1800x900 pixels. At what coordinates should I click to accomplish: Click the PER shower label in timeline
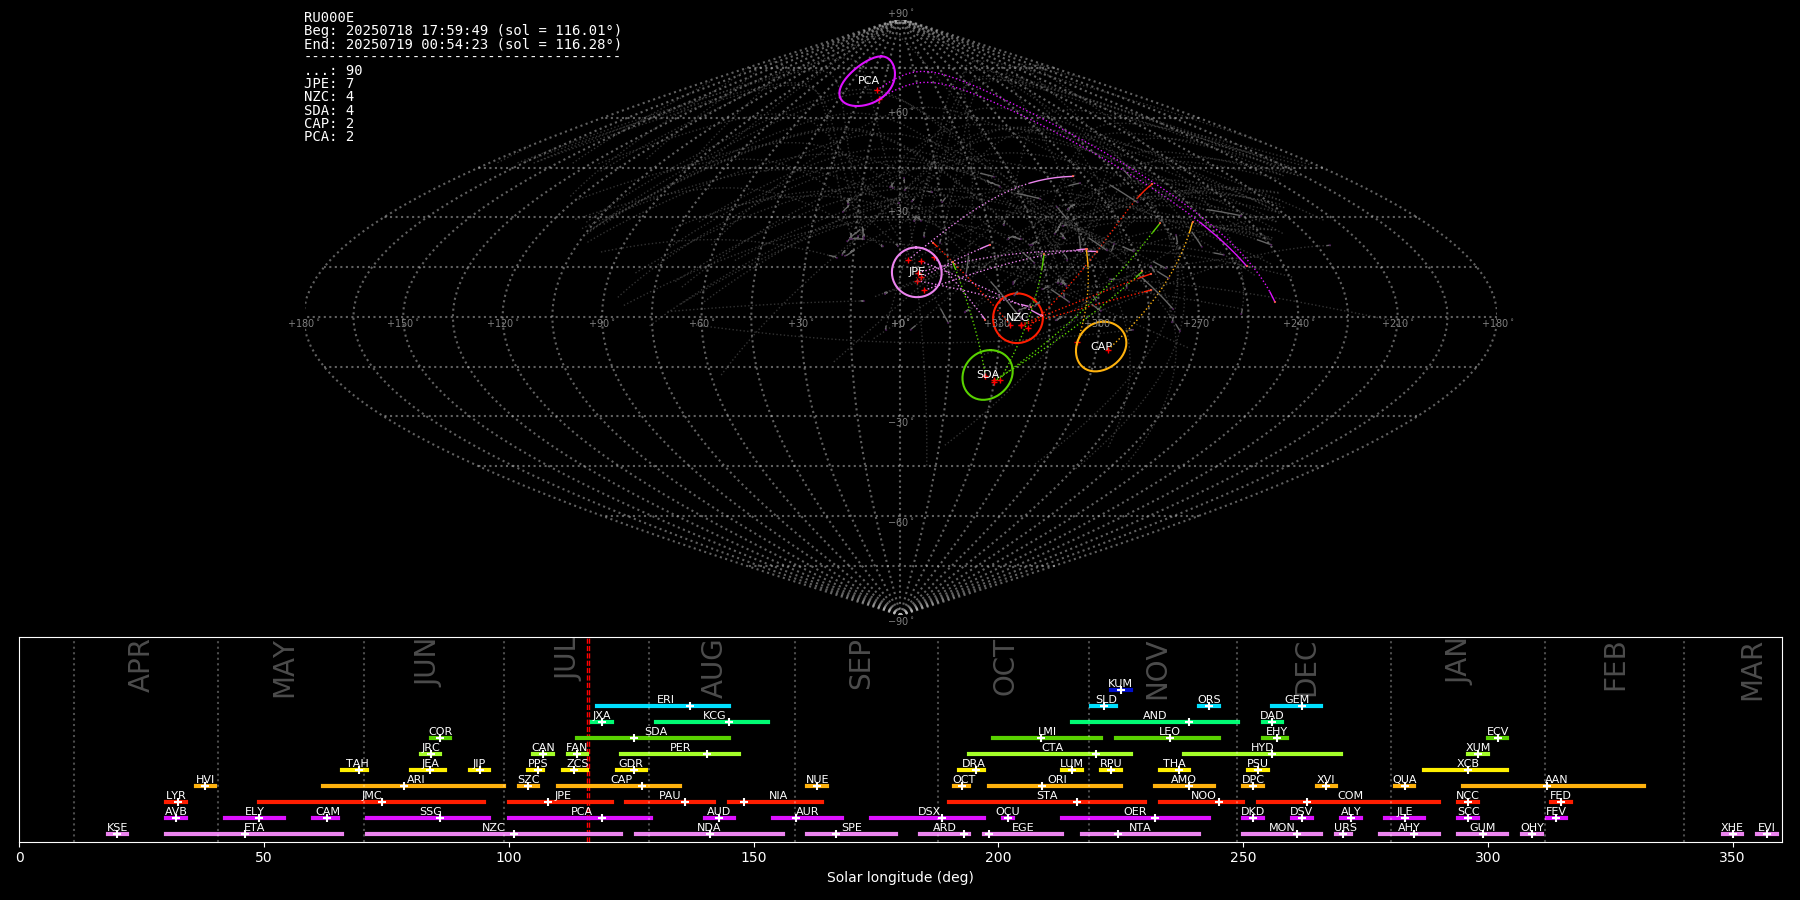[x=680, y=748]
